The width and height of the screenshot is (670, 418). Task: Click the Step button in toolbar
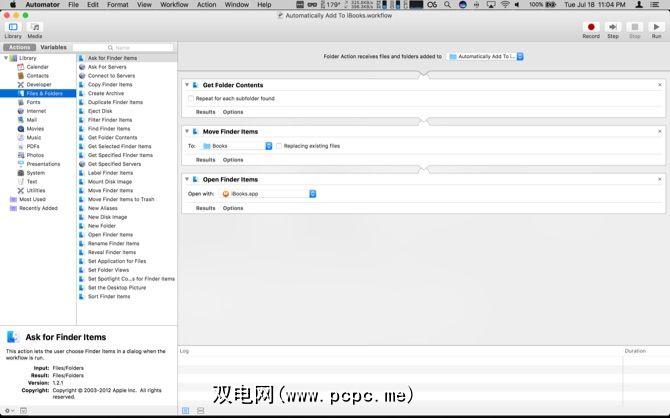[x=613, y=27]
